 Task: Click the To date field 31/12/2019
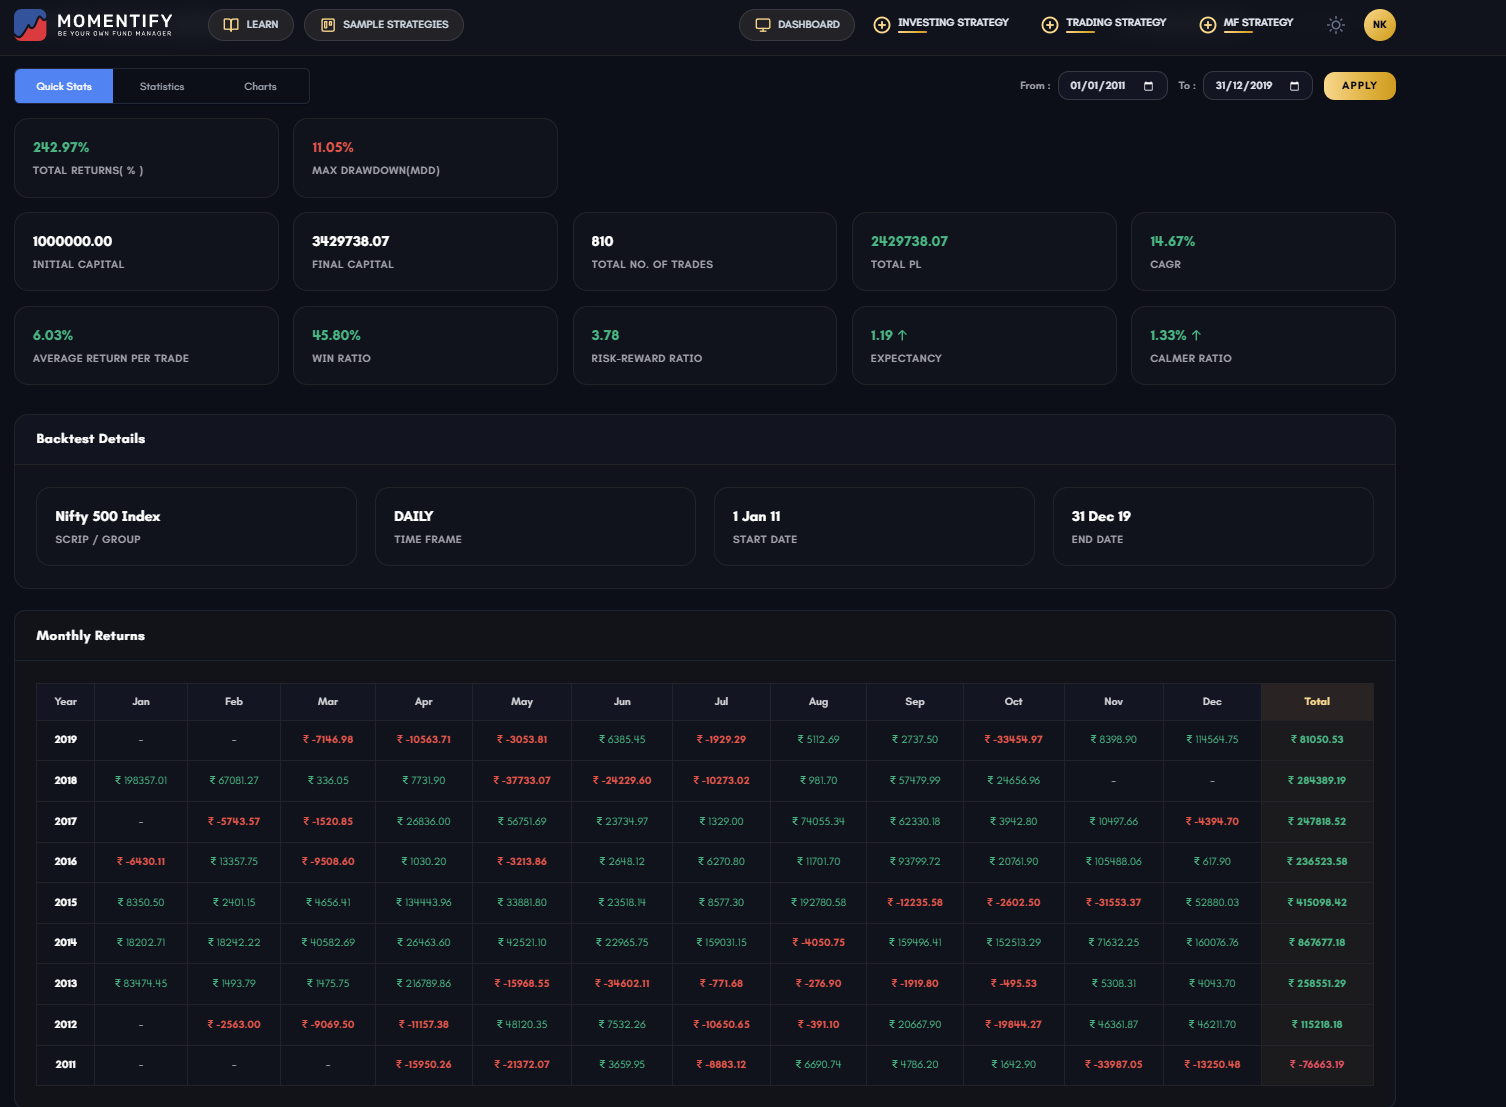[x=1258, y=86]
